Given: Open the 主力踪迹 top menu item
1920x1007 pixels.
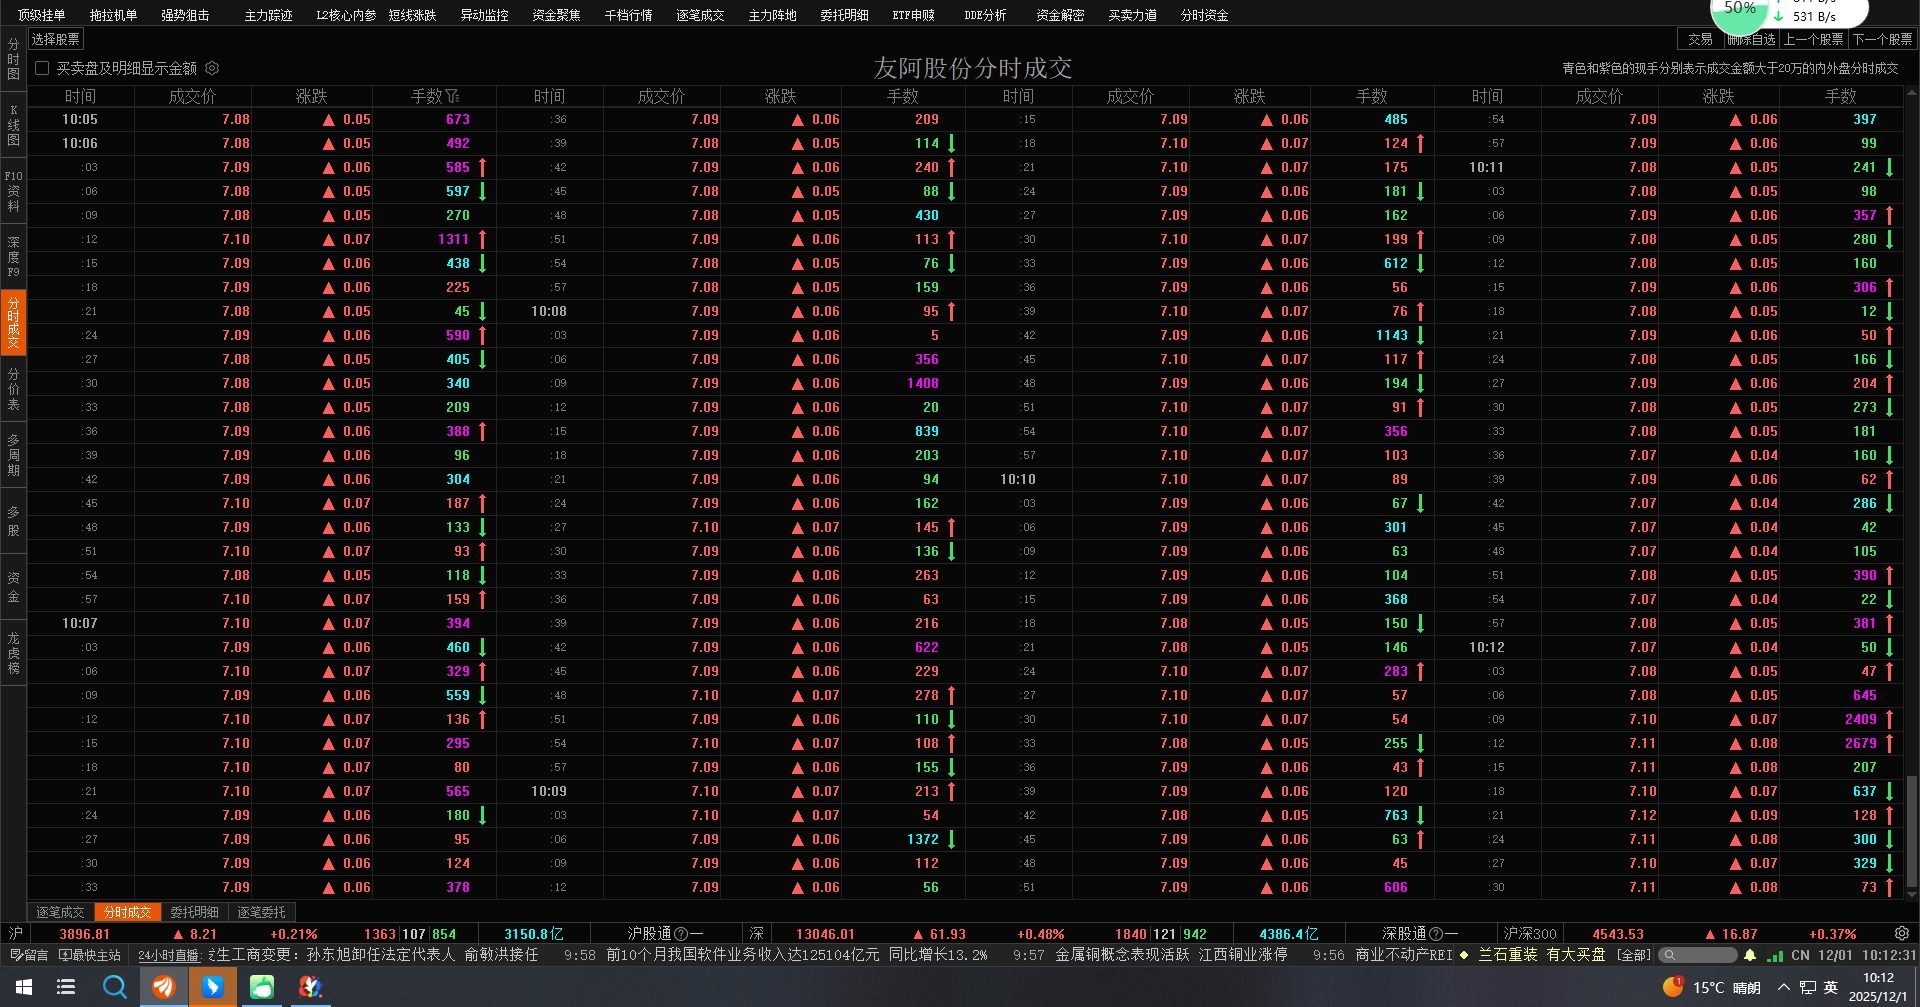Looking at the screenshot, I should tap(268, 15).
